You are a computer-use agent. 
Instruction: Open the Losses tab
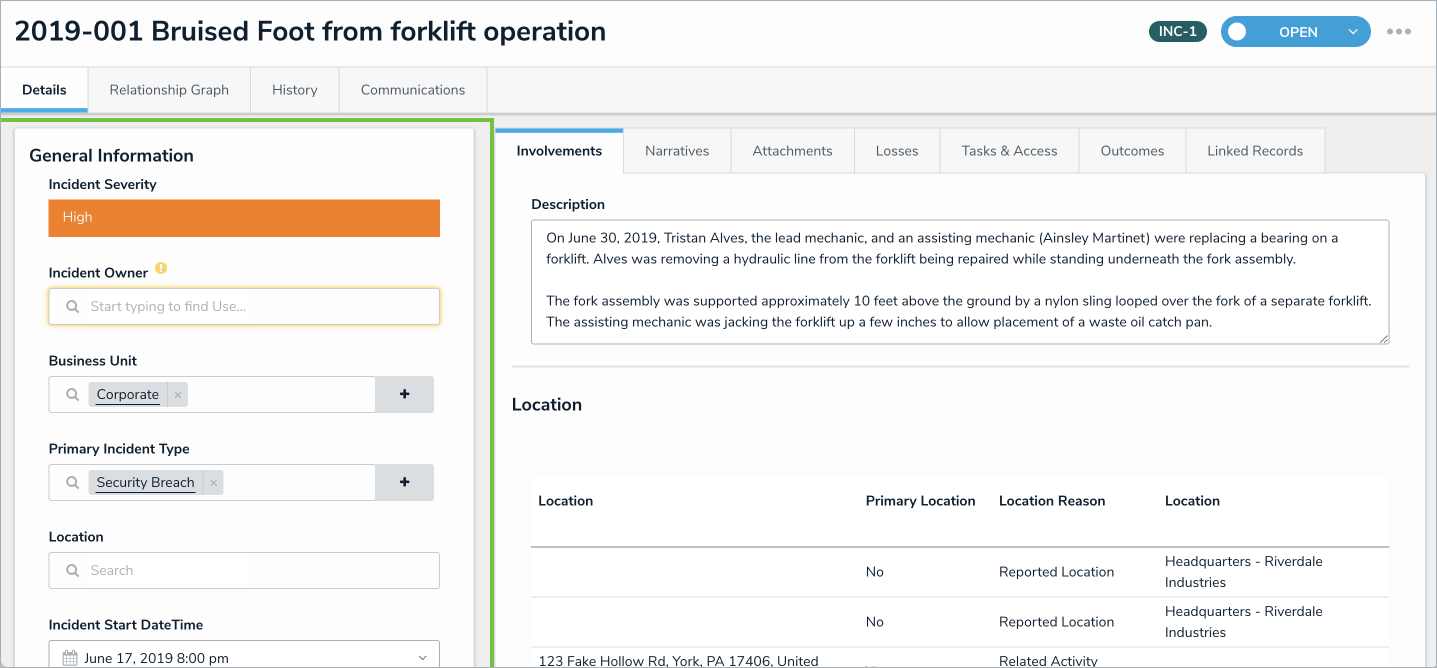(897, 151)
